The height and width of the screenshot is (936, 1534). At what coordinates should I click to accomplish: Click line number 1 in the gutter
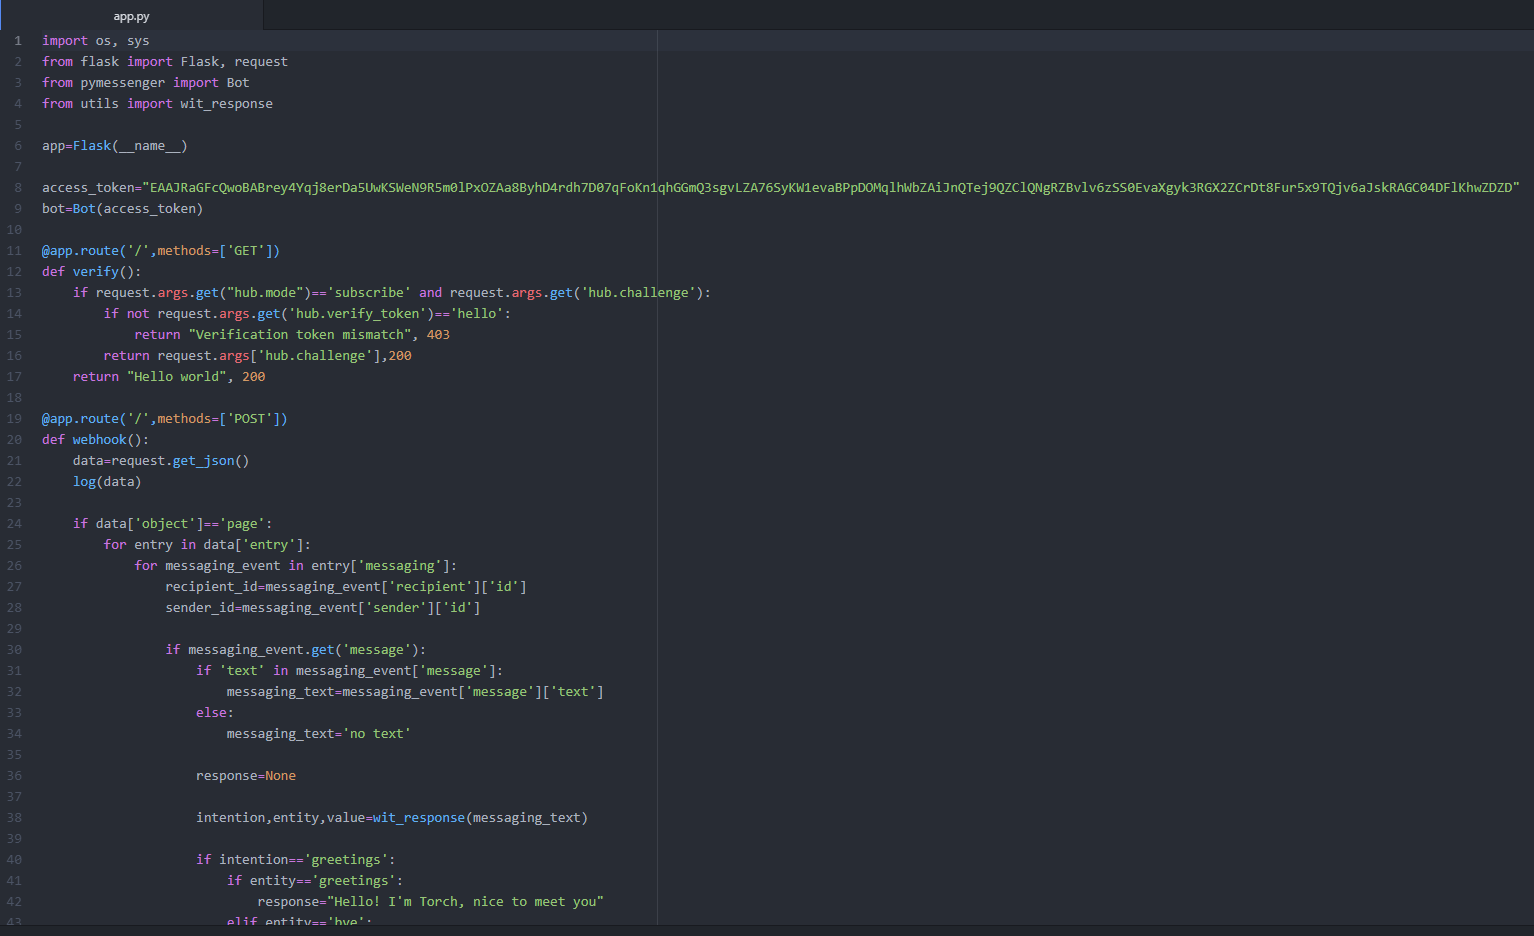pos(18,41)
